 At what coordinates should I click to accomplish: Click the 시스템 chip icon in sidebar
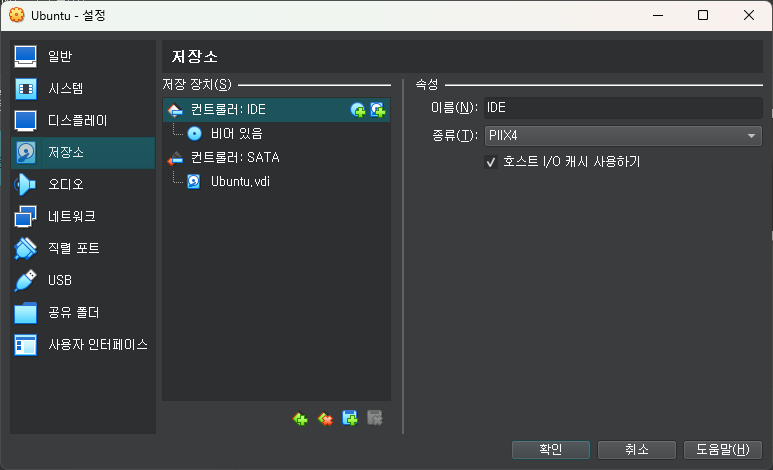pos(26,89)
